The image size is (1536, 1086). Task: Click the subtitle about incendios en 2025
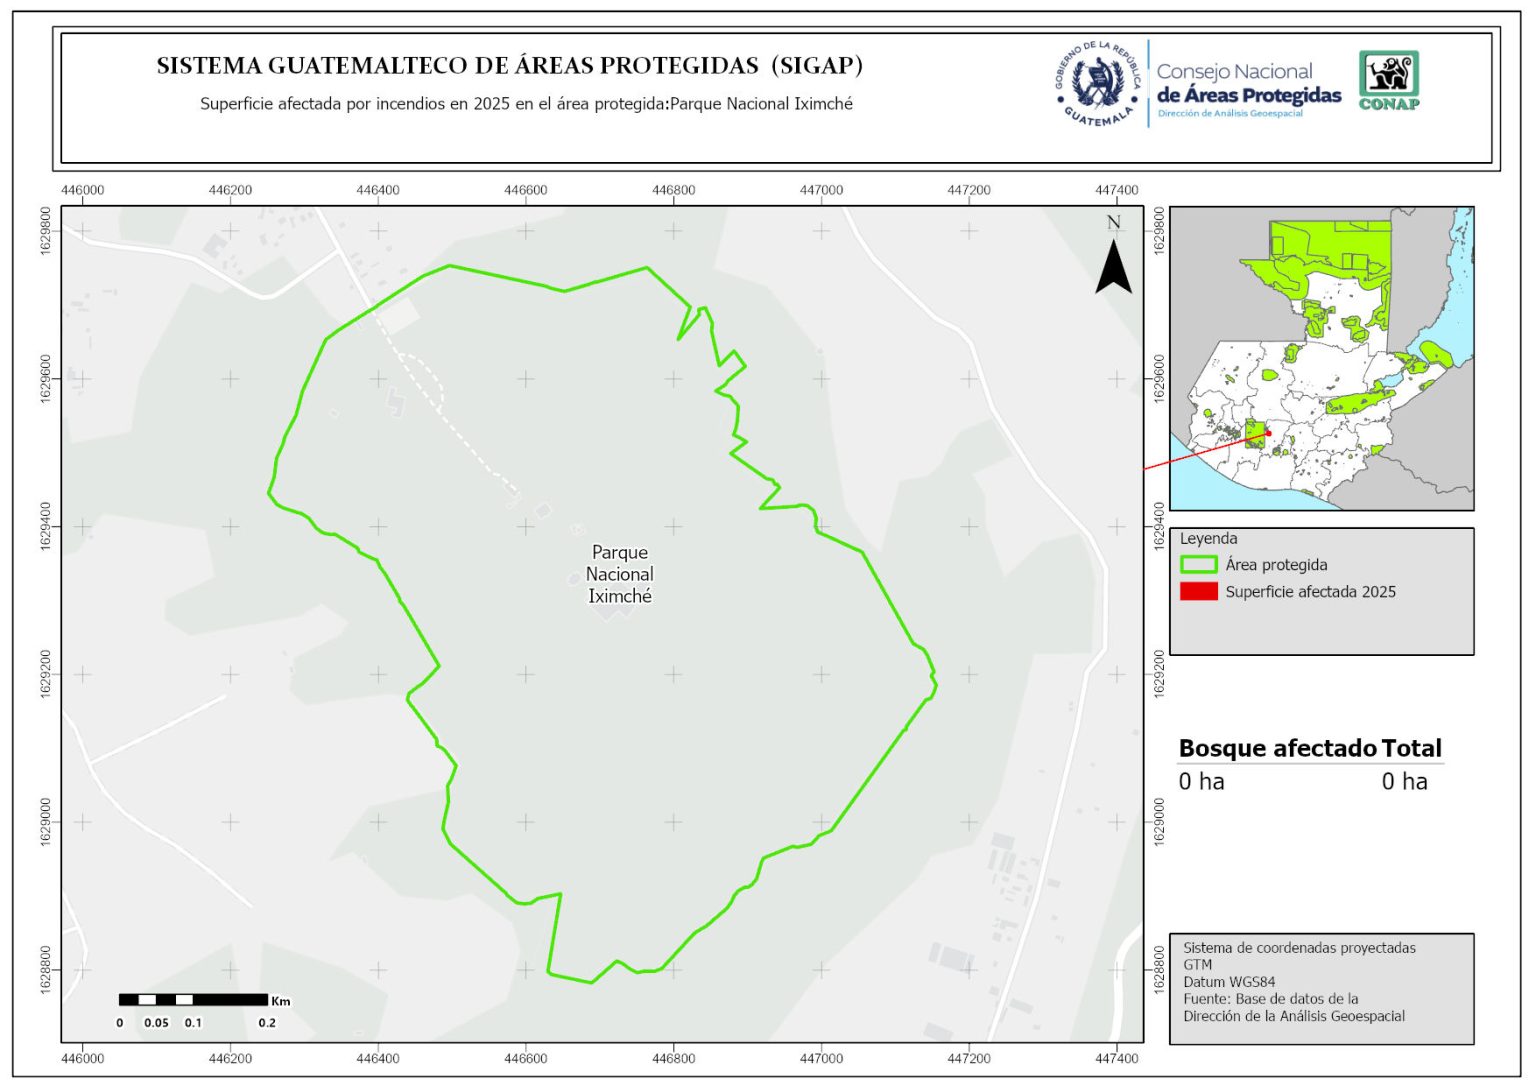526,104
